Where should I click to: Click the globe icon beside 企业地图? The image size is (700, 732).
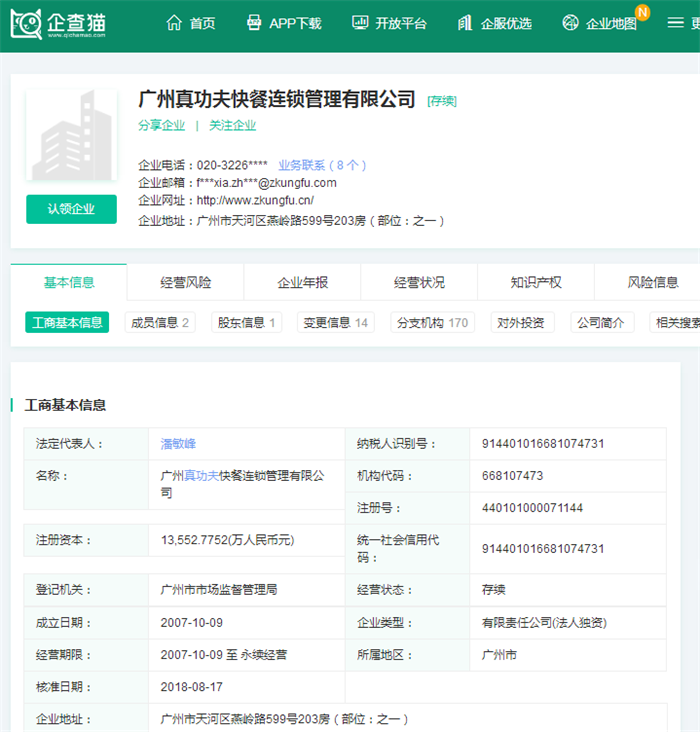(570, 22)
